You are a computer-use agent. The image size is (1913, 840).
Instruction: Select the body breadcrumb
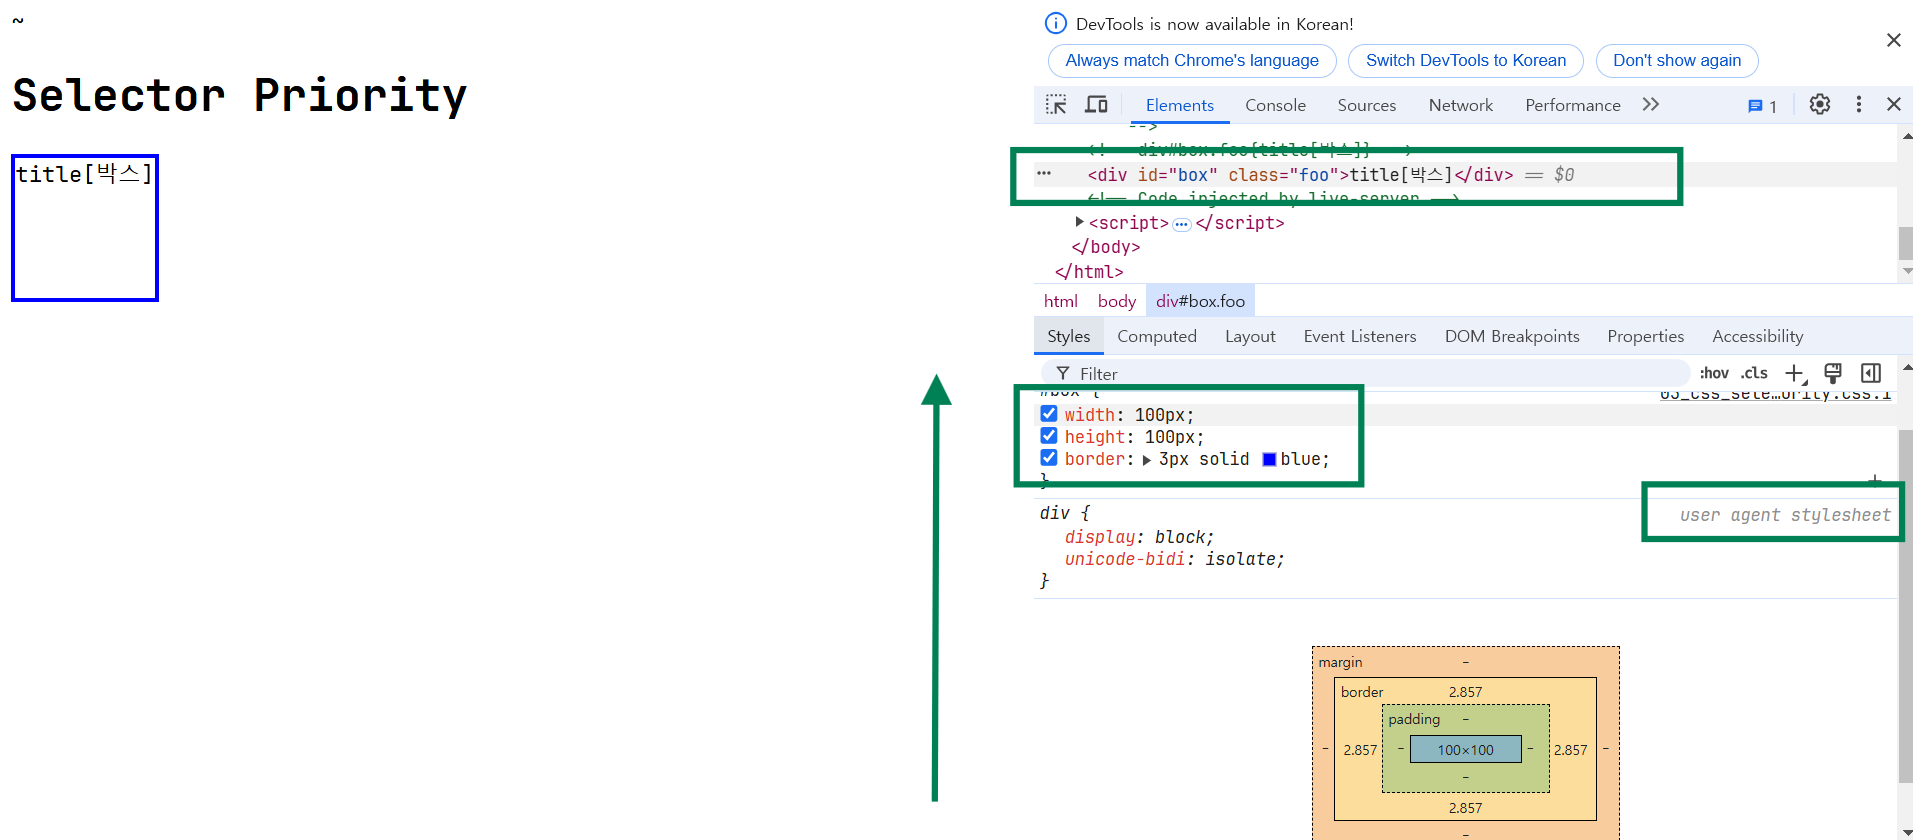pyautogui.click(x=1116, y=301)
